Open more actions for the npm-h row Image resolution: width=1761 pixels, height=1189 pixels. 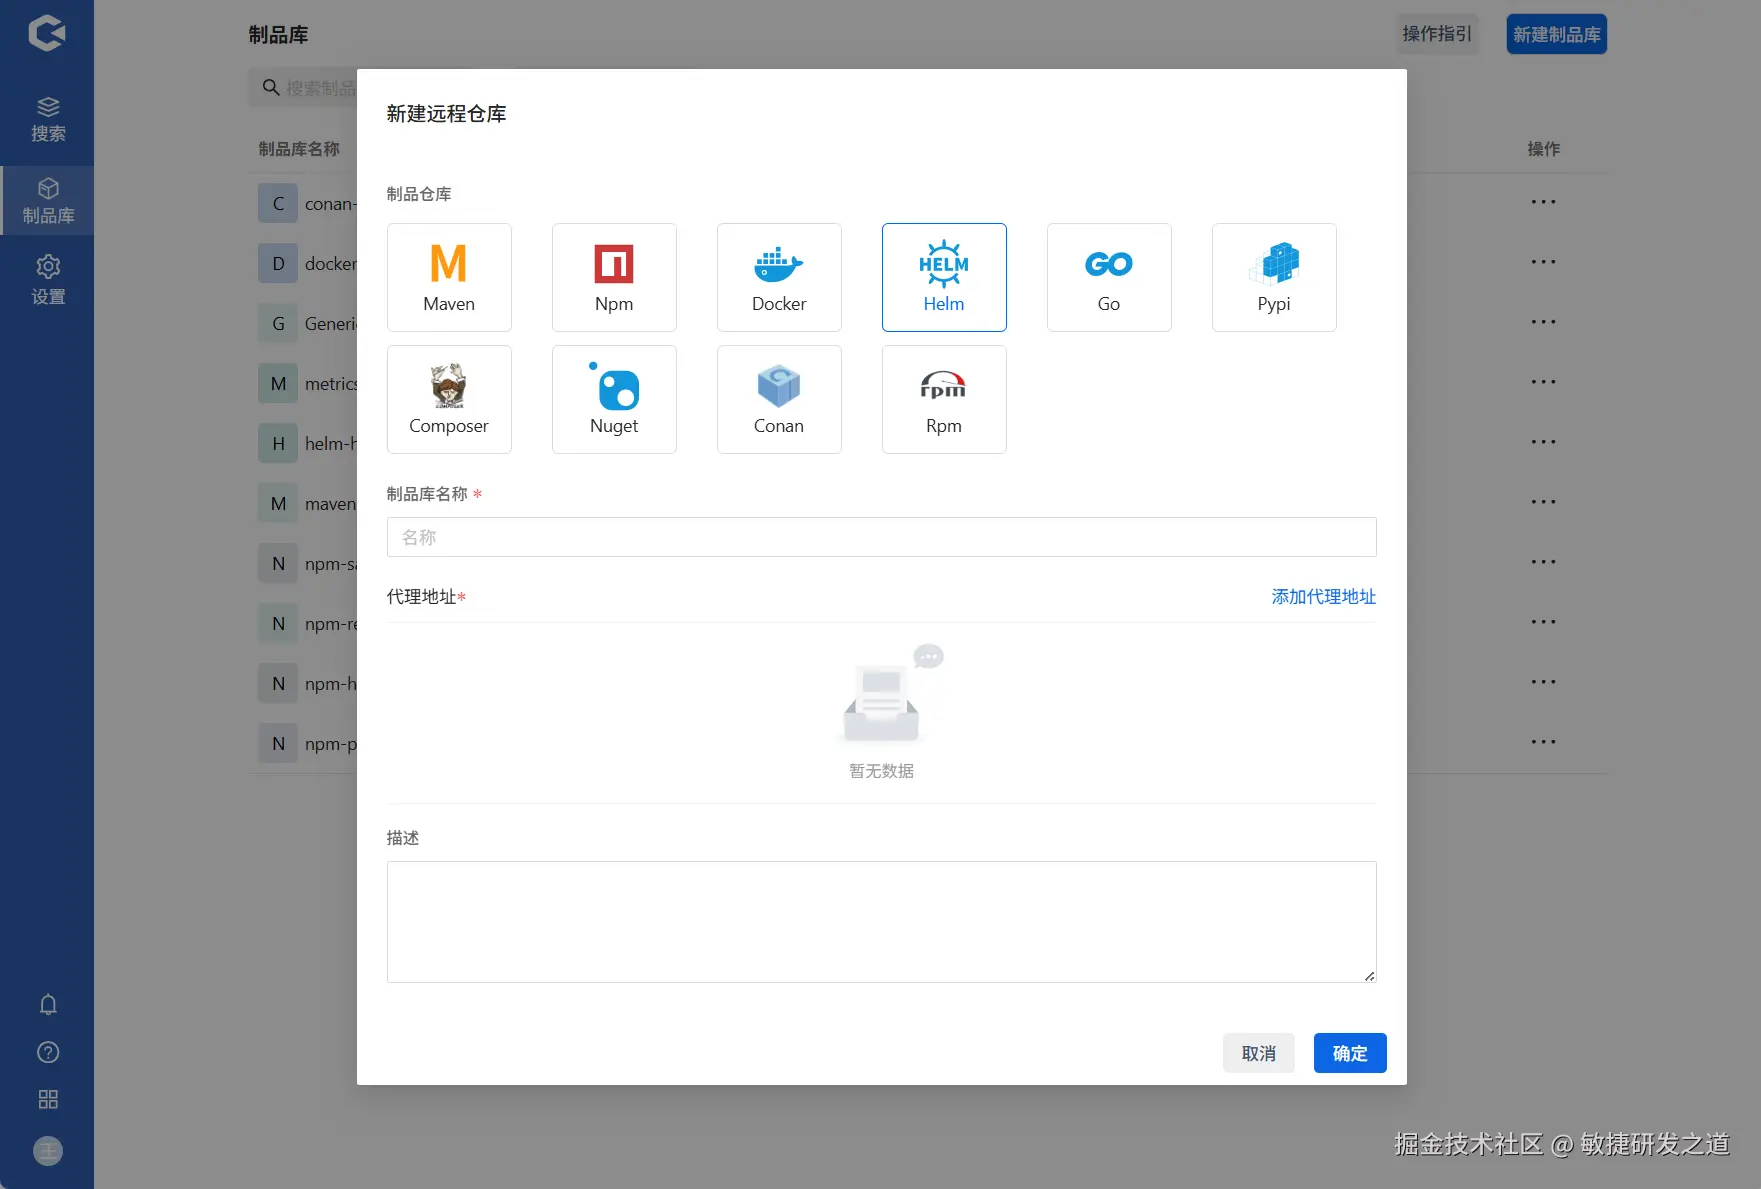pyautogui.click(x=1543, y=682)
